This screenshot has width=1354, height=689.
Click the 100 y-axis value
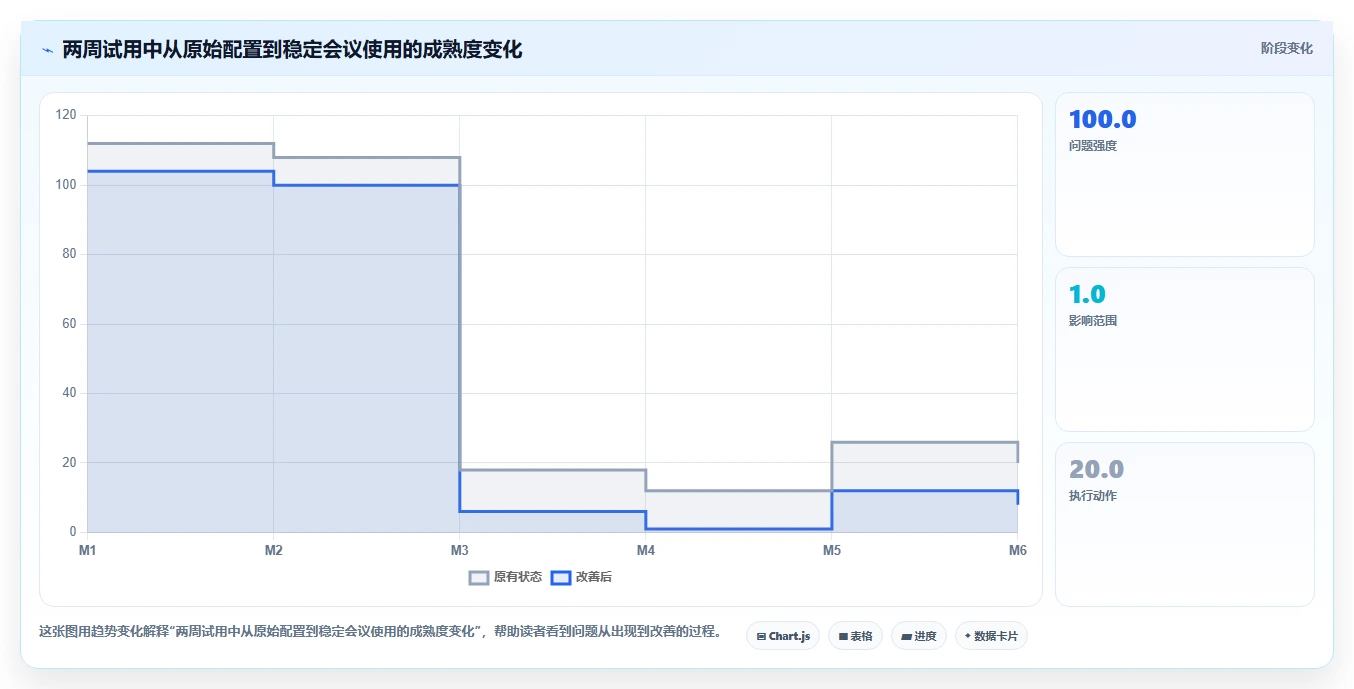[x=67, y=185]
